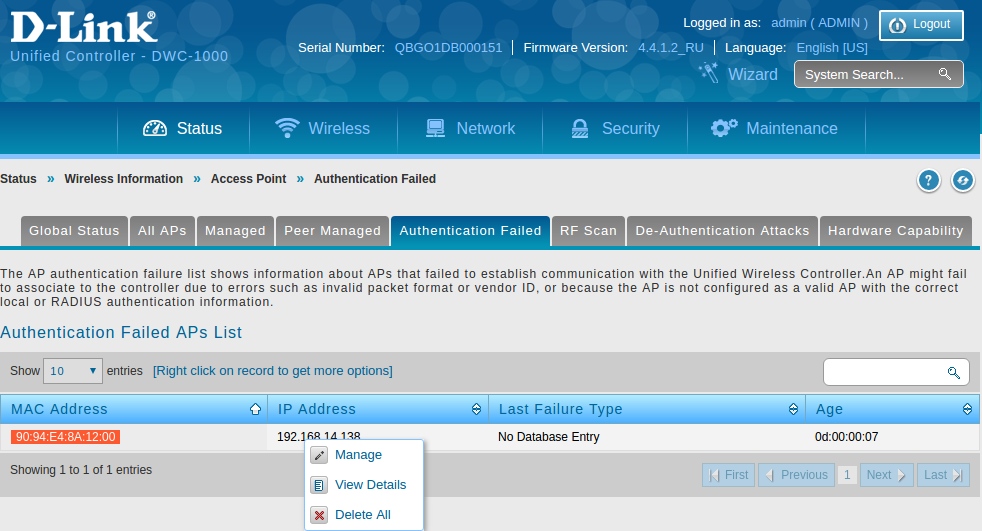The width and height of the screenshot is (982, 531).
Task: Select Delete All in context menu
Action: (x=362, y=515)
